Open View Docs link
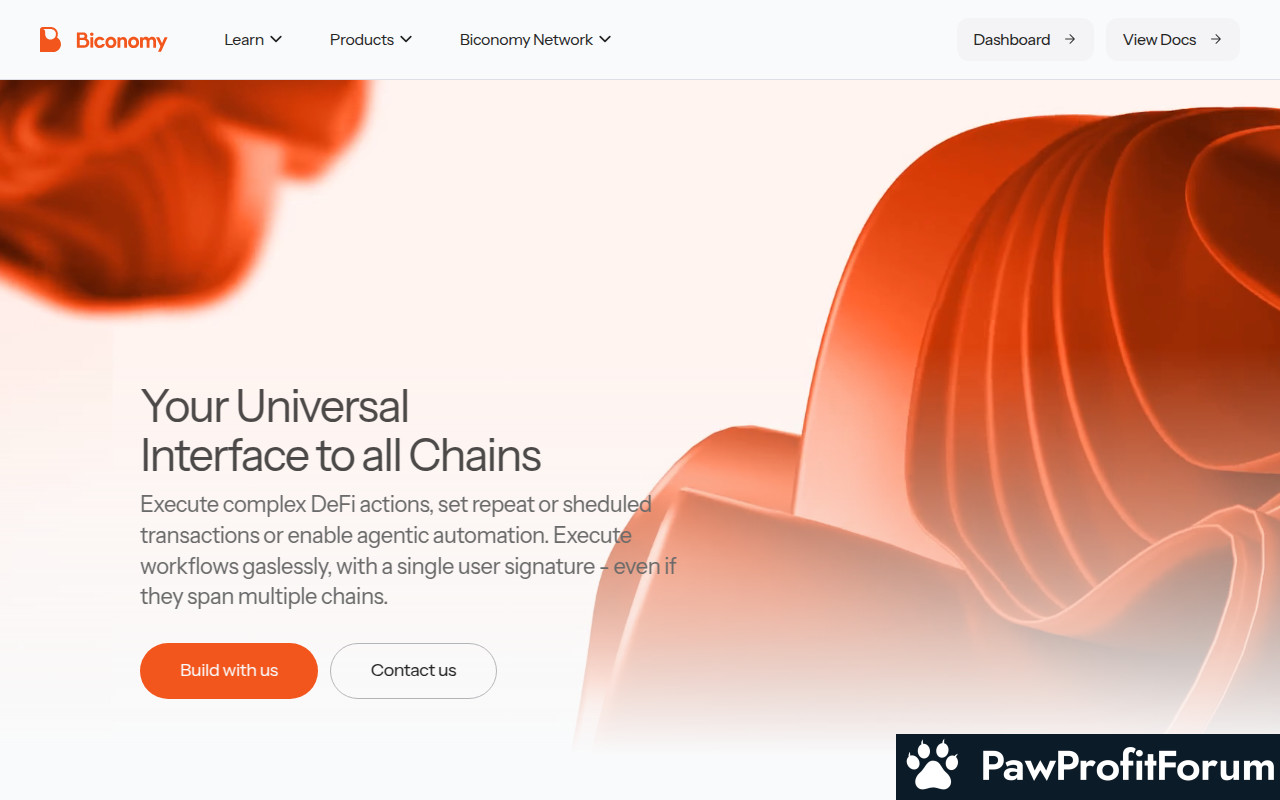Image resolution: width=1280 pixels, height=800 pixels. pyautogui.click(x=1172, y=40)
